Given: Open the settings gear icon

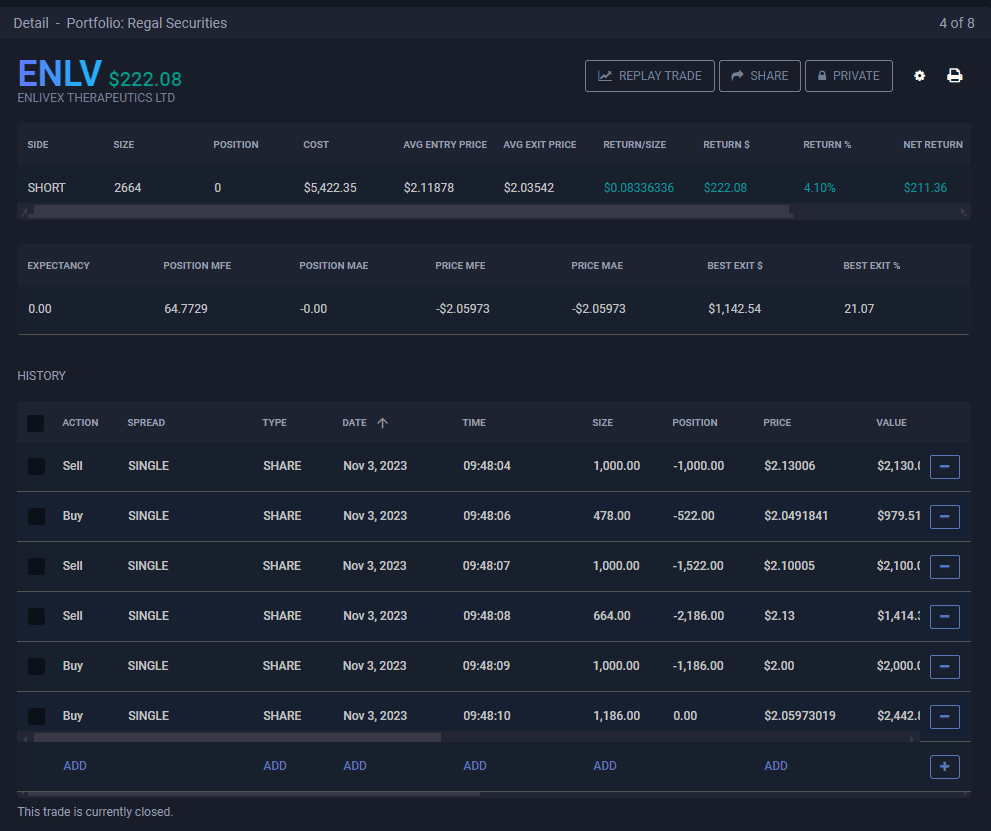Looking at the screenshot, I should [920, 76].
